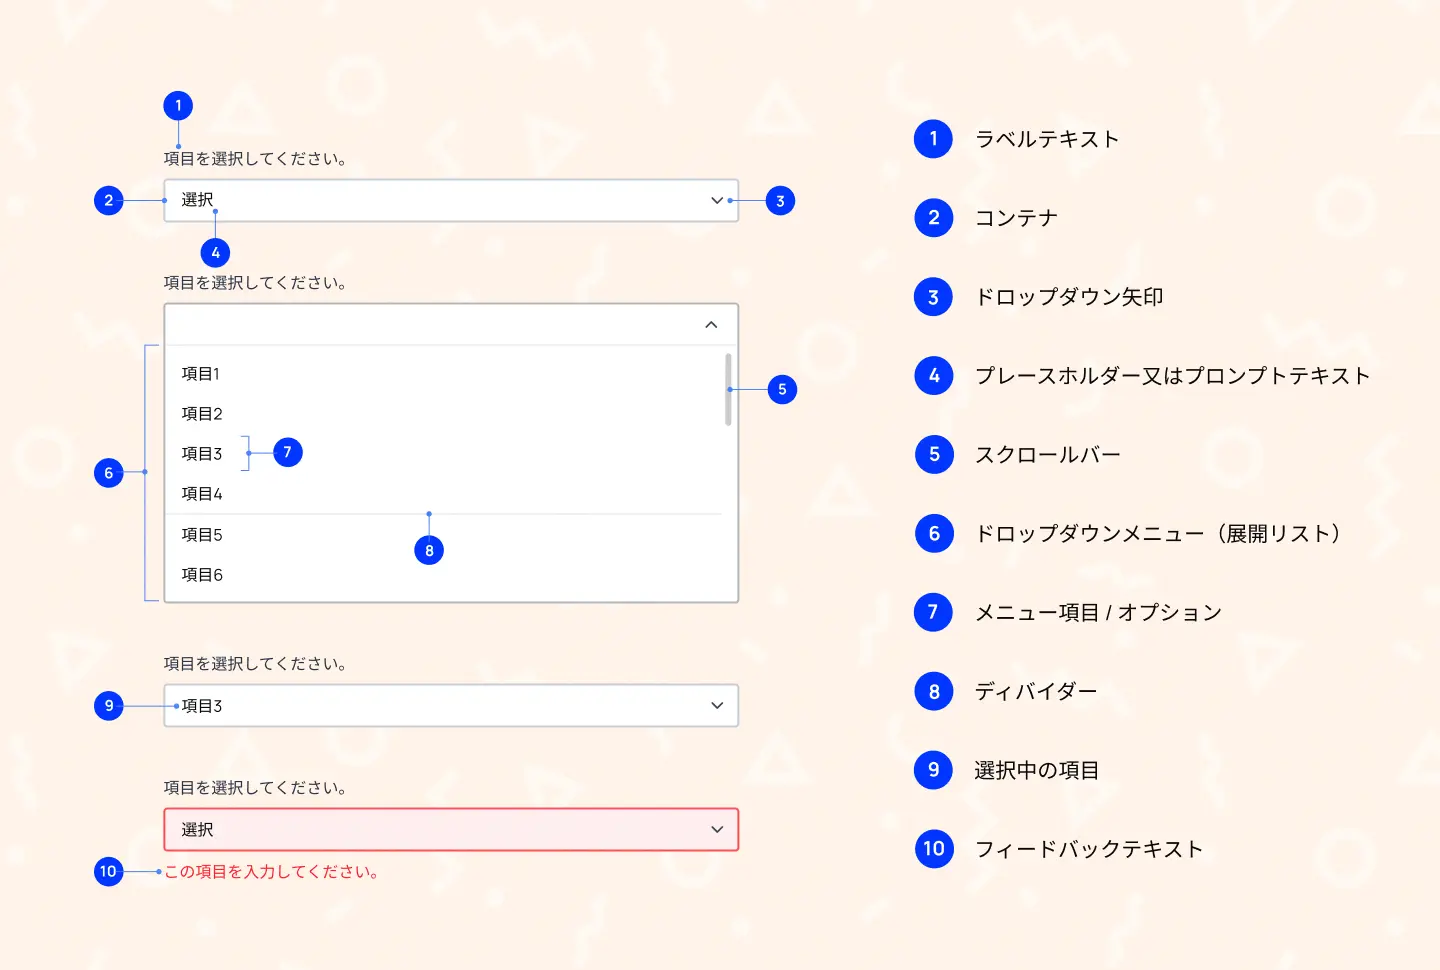Select 項目3 in the open list
The height and width of the screenshot is (970, 1440).
pos(200,453)
